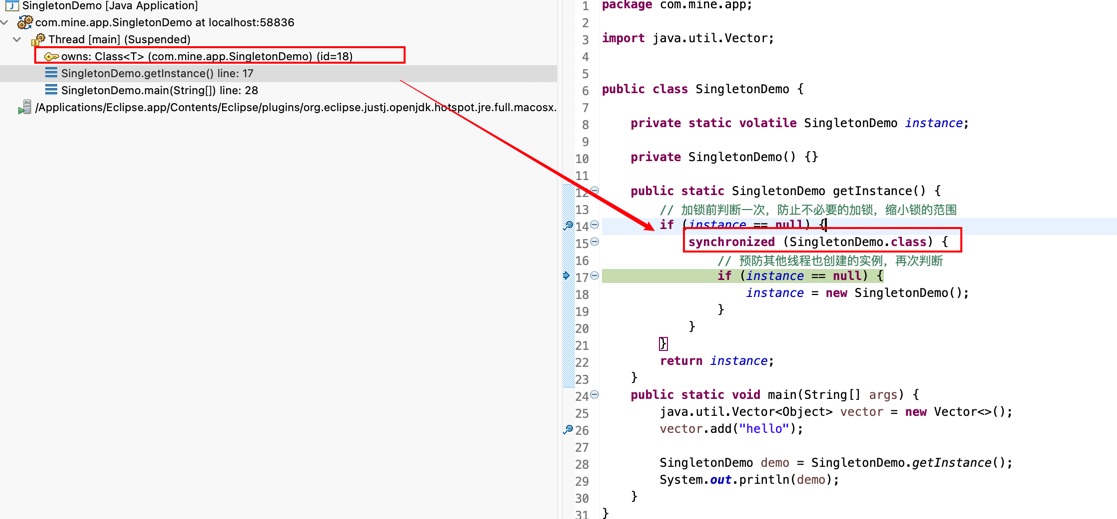1117x519 pixels.
Task: Click the stack frame icon for main(String[])
Action: [x=51, y=90]
